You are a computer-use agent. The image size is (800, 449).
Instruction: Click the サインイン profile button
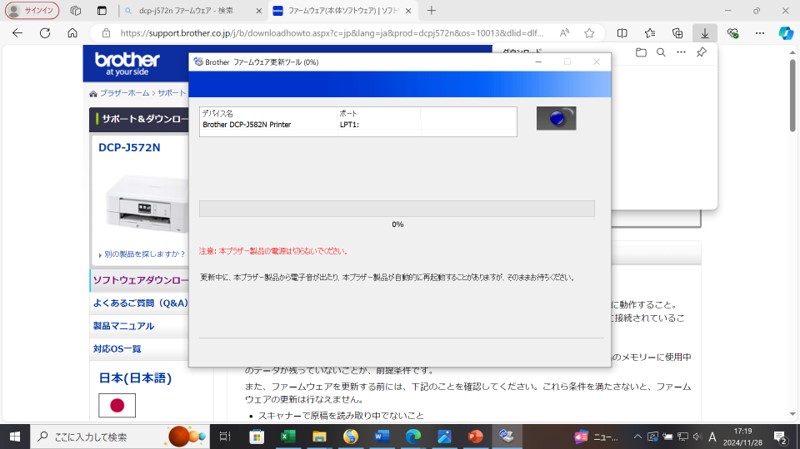(32, 10)
